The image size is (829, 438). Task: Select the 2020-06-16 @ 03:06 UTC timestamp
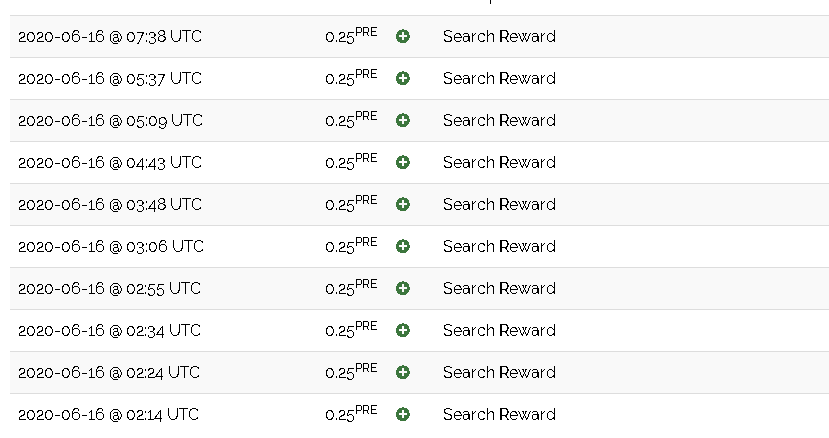[111, 247]
